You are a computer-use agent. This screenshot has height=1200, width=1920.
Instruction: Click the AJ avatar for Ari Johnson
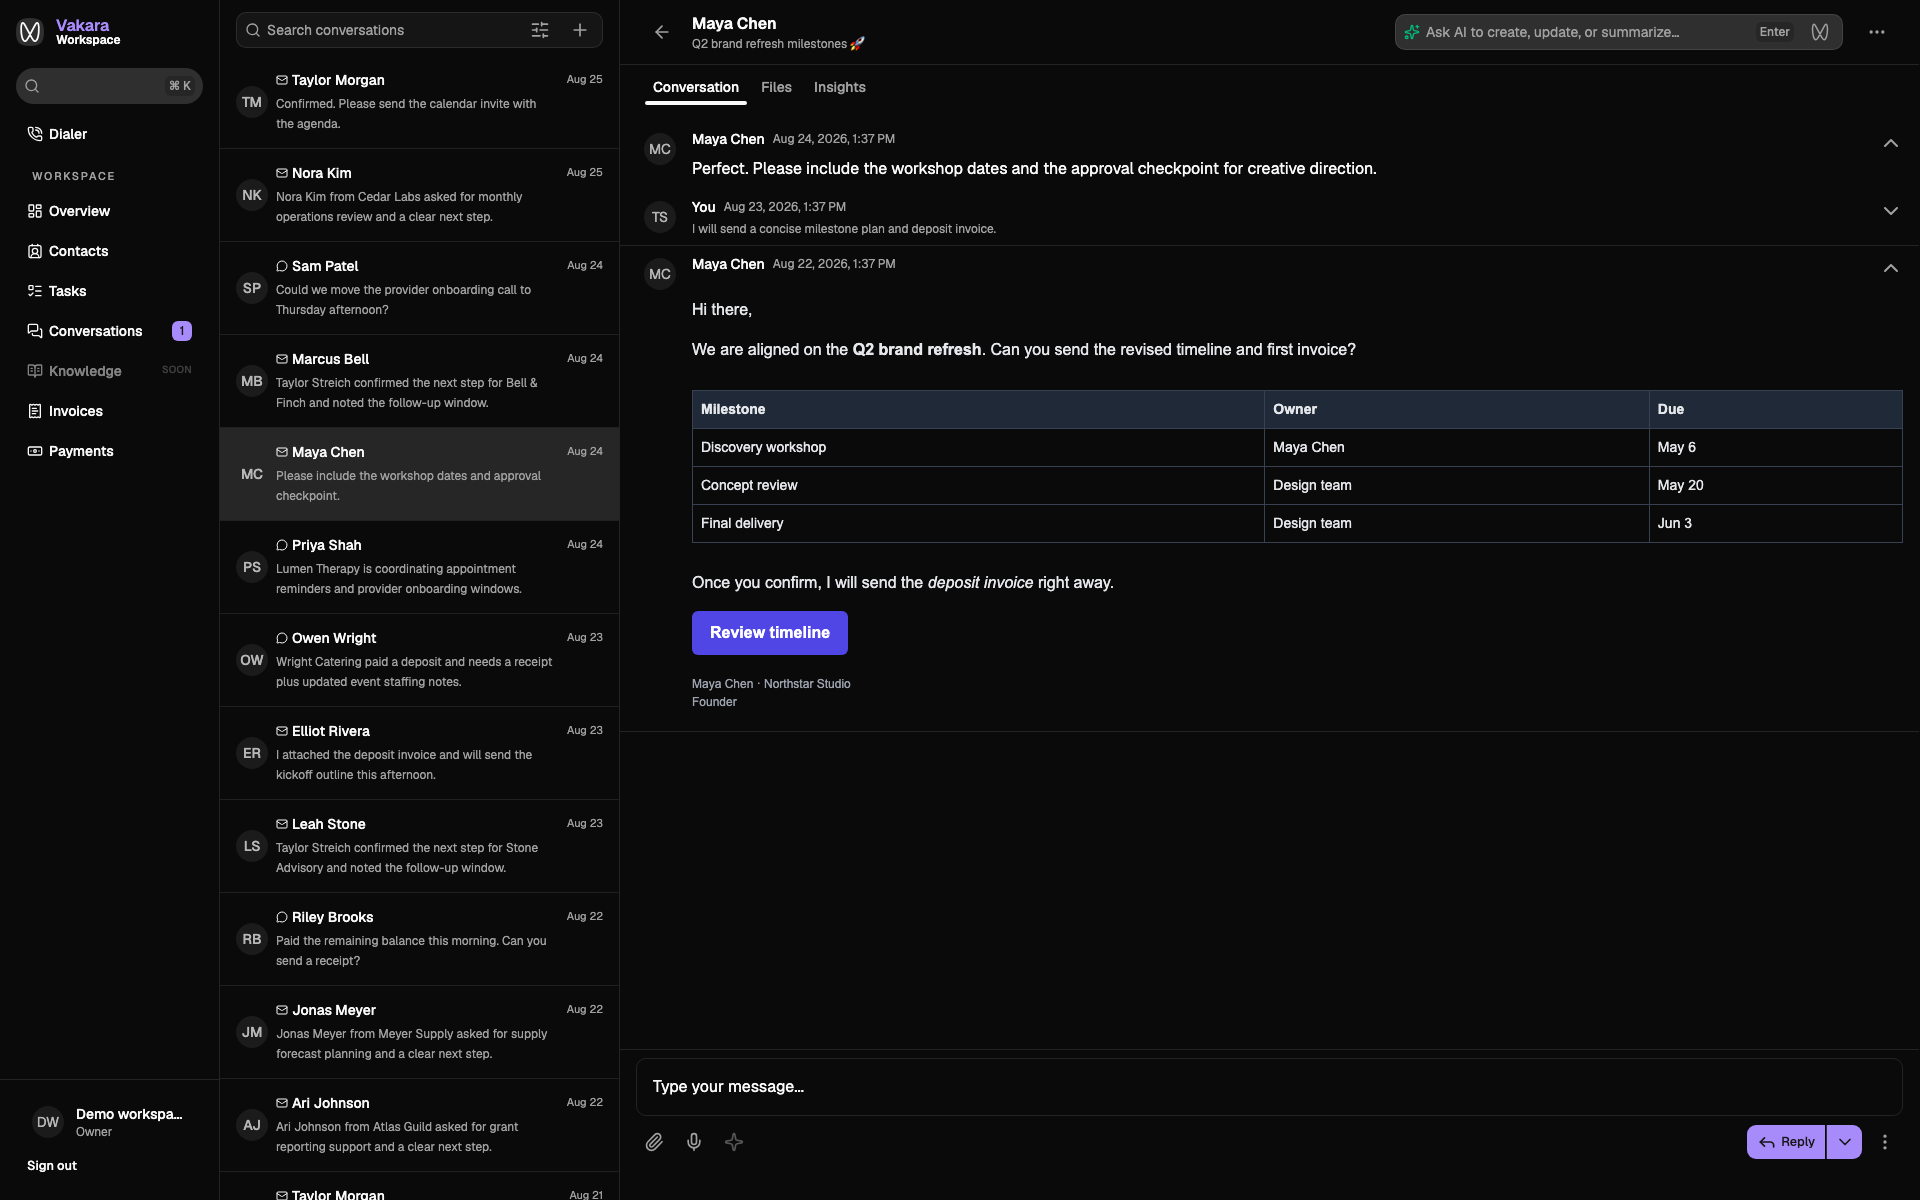pos(252,1125)
